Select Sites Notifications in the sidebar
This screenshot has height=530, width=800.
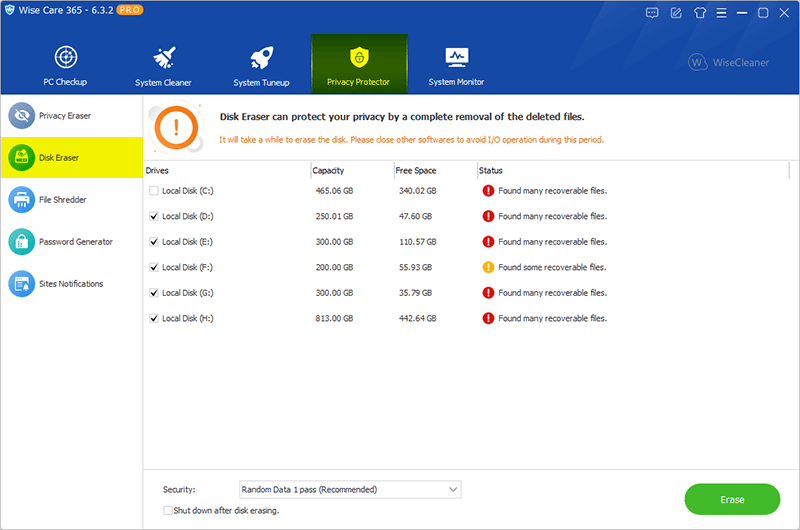tap(71, 284)
